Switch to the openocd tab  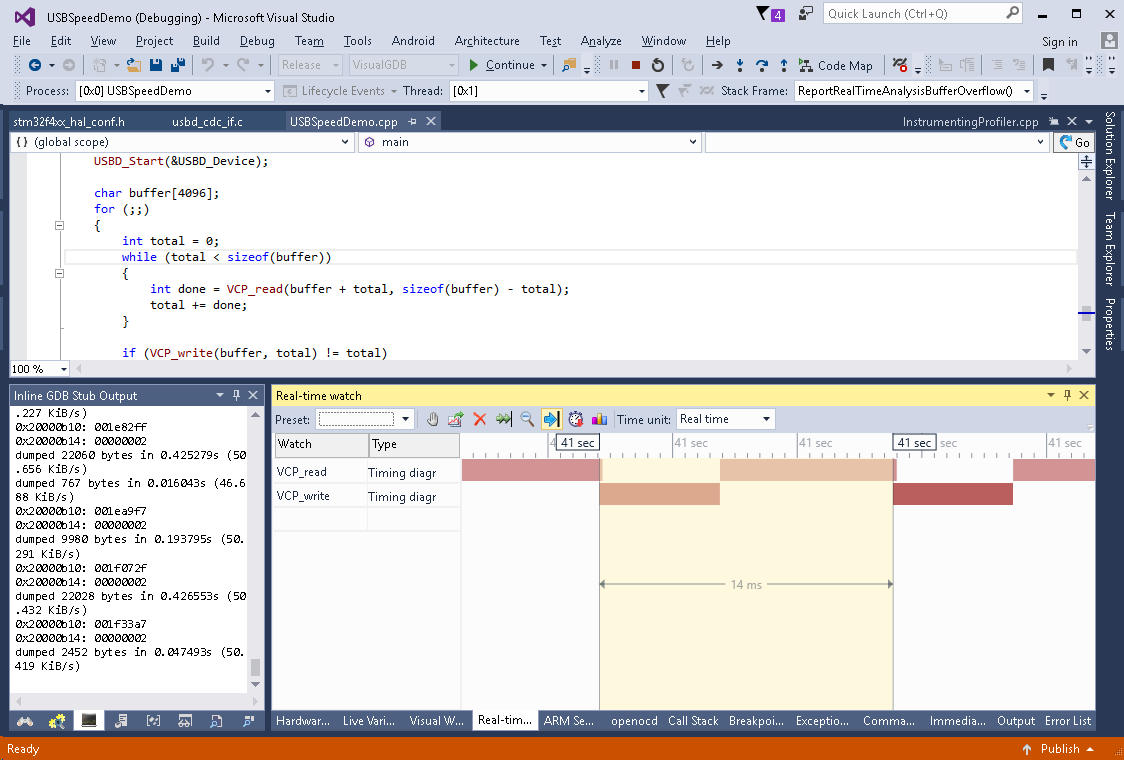pos(634,721)
